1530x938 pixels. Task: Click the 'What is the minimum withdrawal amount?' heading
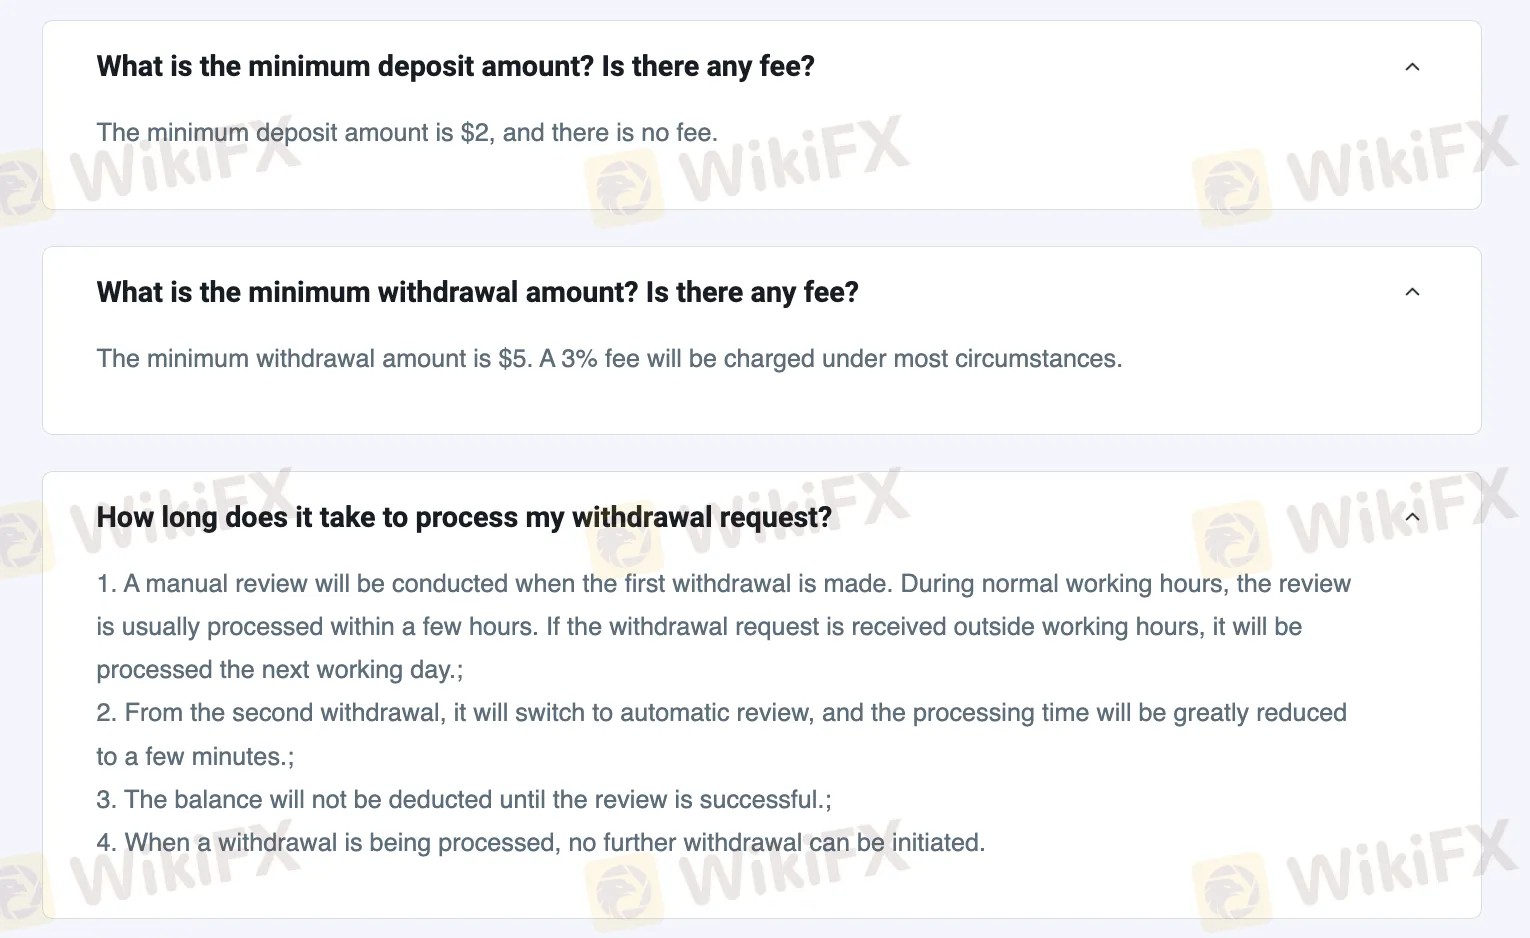pos(477,292)
